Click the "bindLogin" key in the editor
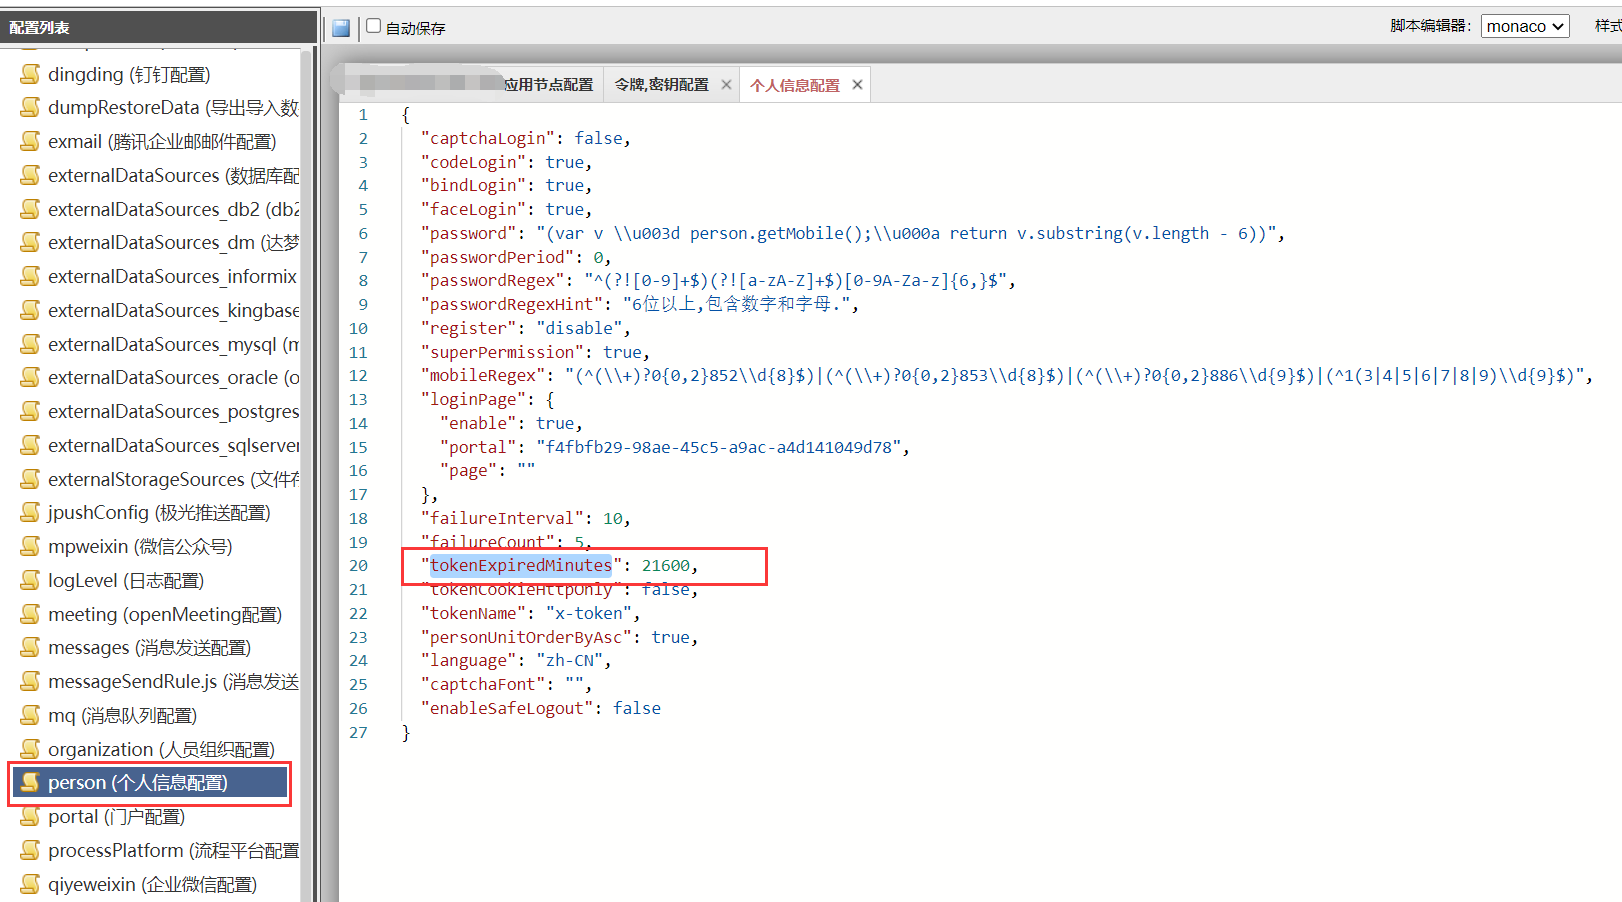The height and width of the screenshot is (902, 1622). click(x=474, y=185)
